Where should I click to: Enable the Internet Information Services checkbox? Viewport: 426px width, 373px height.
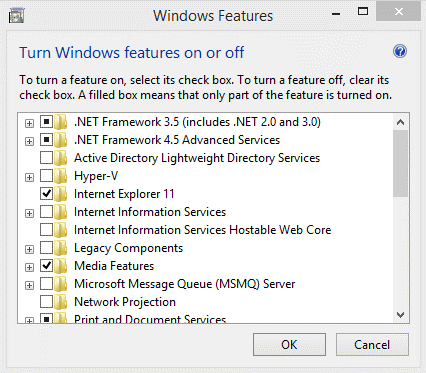point(46,212)
